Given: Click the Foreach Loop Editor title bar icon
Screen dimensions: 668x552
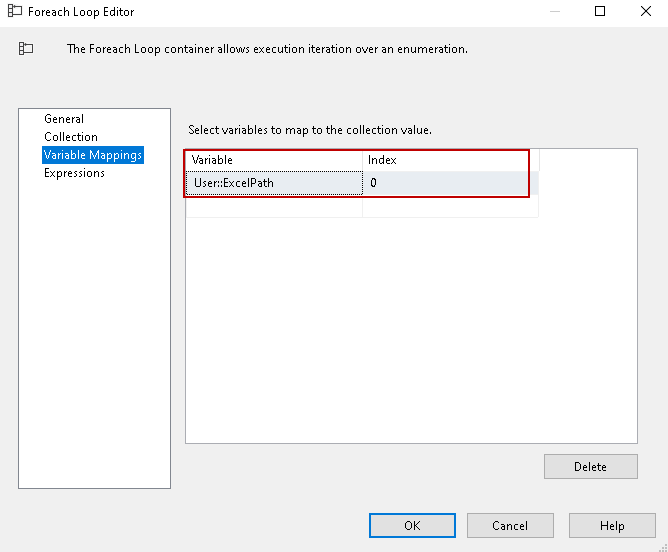Looking at the screenshot, I should 15,12.
